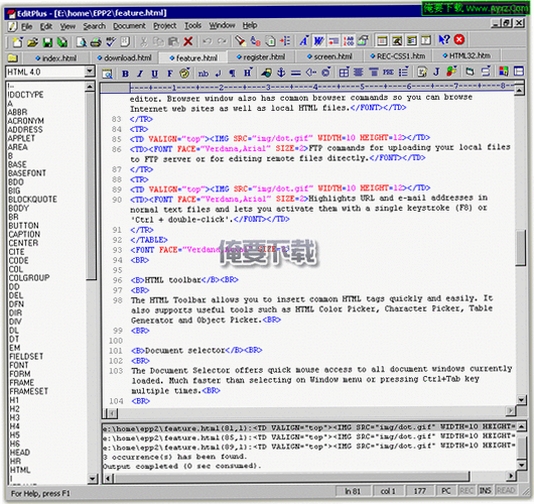Open the HTML 4.0 cliptext dropdown
This screenshot has height=504, width=534.
pyautogui.click(x=90, y=72)
